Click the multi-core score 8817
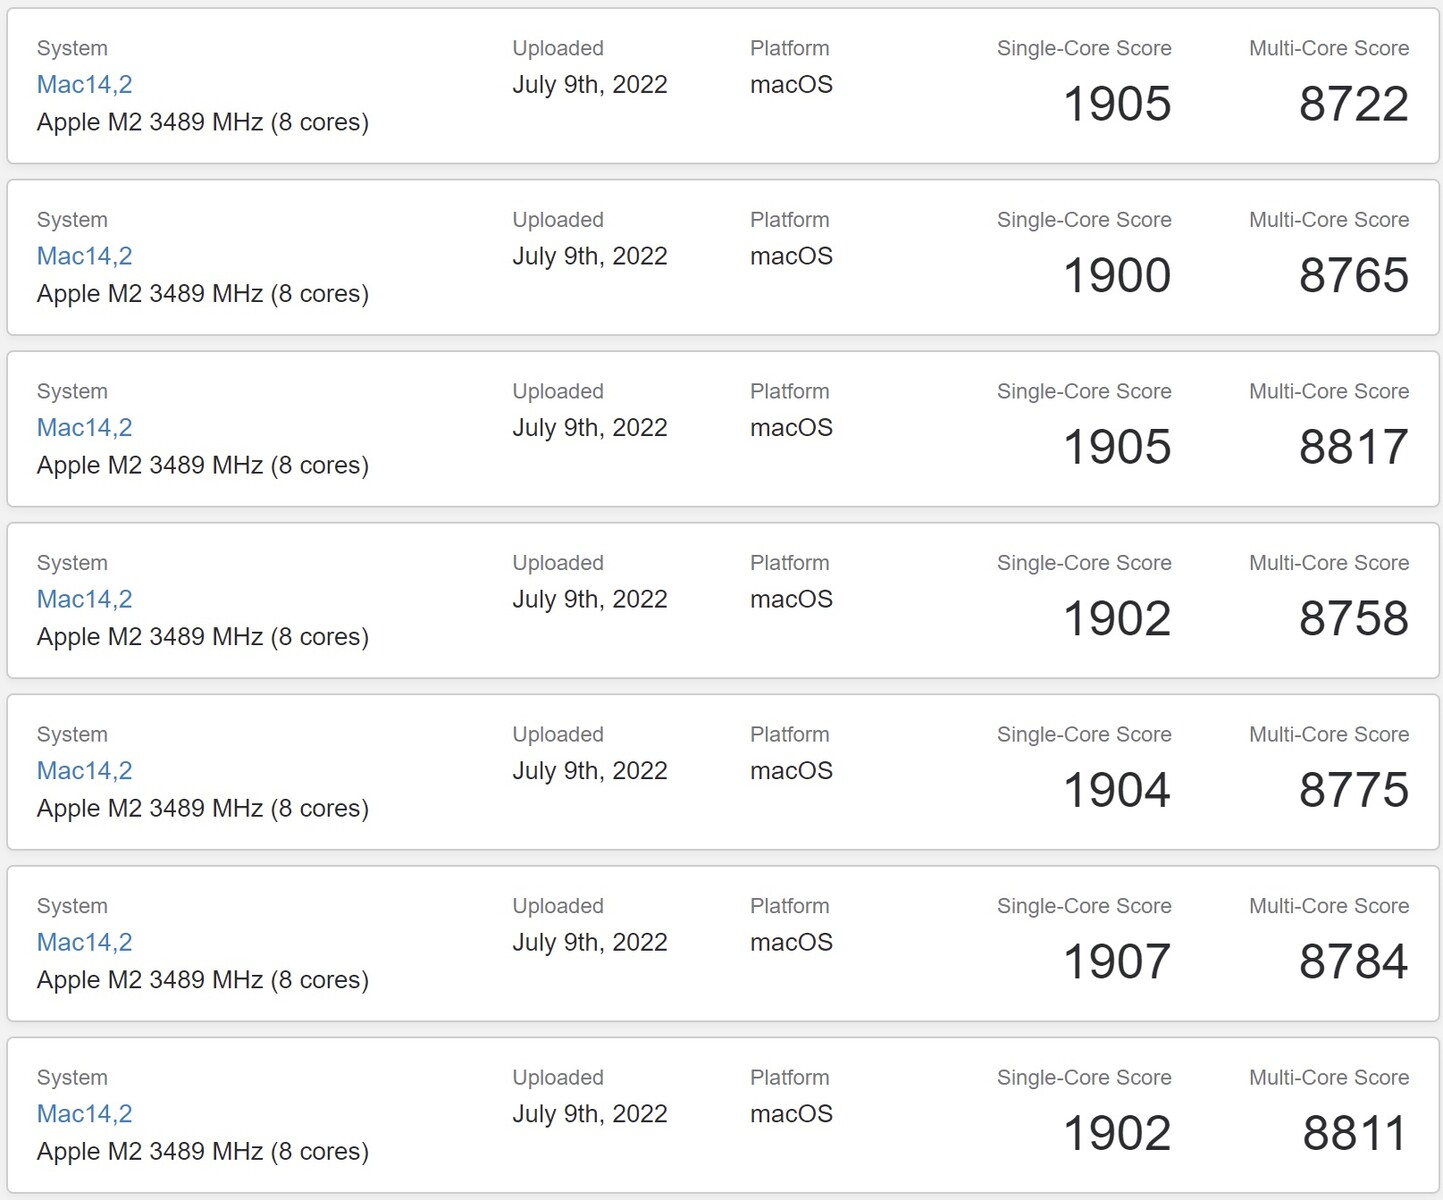This screenshot has height=1200, width=1443. coord(1354,447)
